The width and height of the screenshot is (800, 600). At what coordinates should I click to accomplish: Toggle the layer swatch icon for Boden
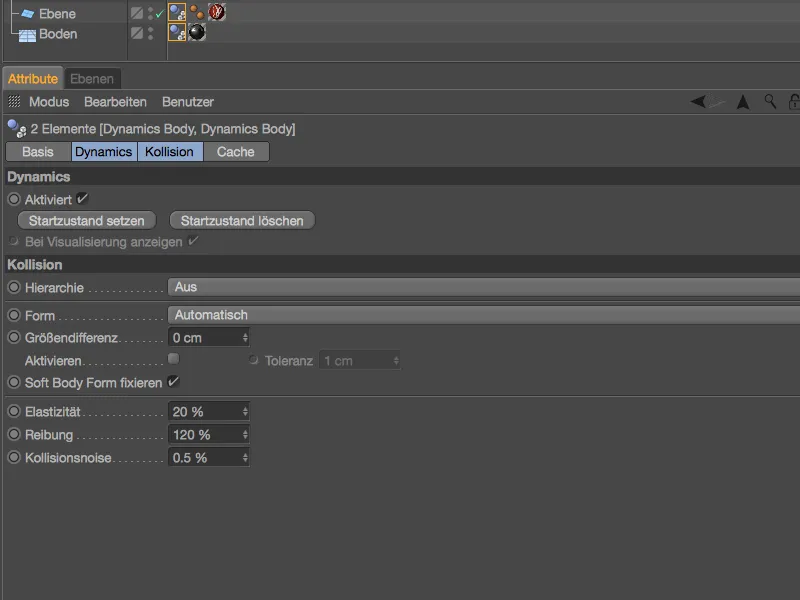tap(137, 33)
